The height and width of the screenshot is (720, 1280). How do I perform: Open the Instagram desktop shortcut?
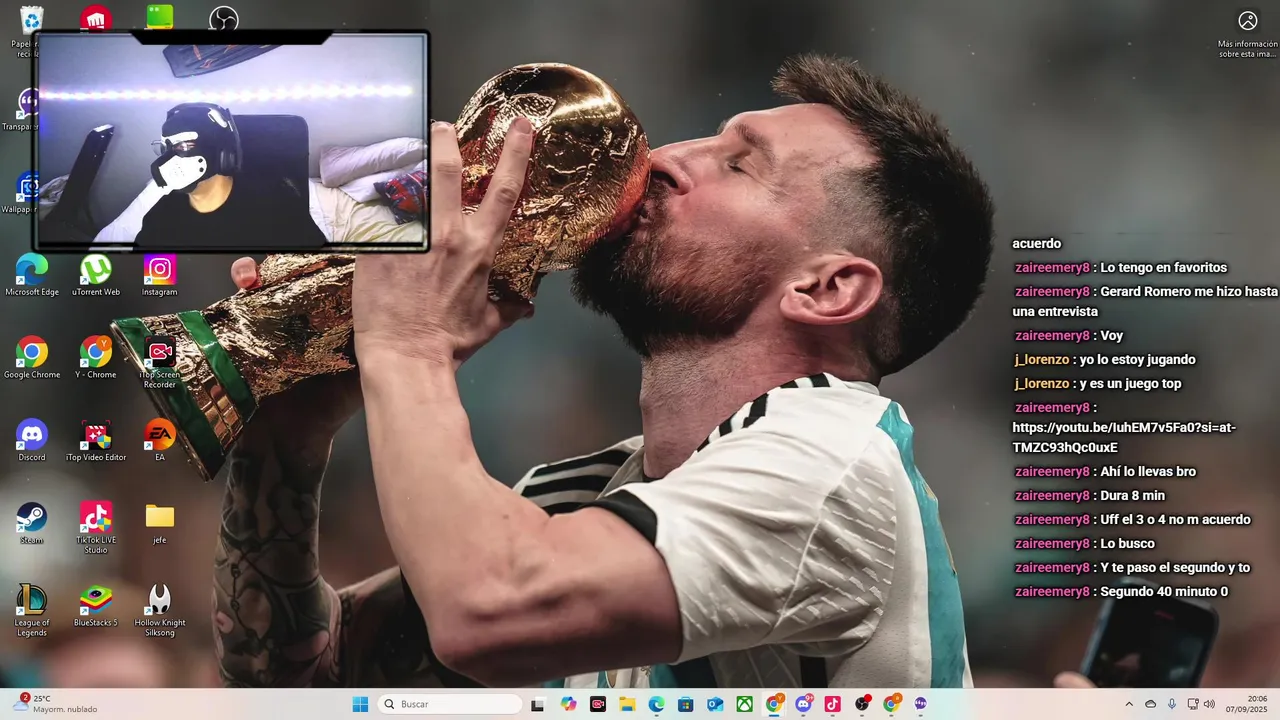[159, 276]
